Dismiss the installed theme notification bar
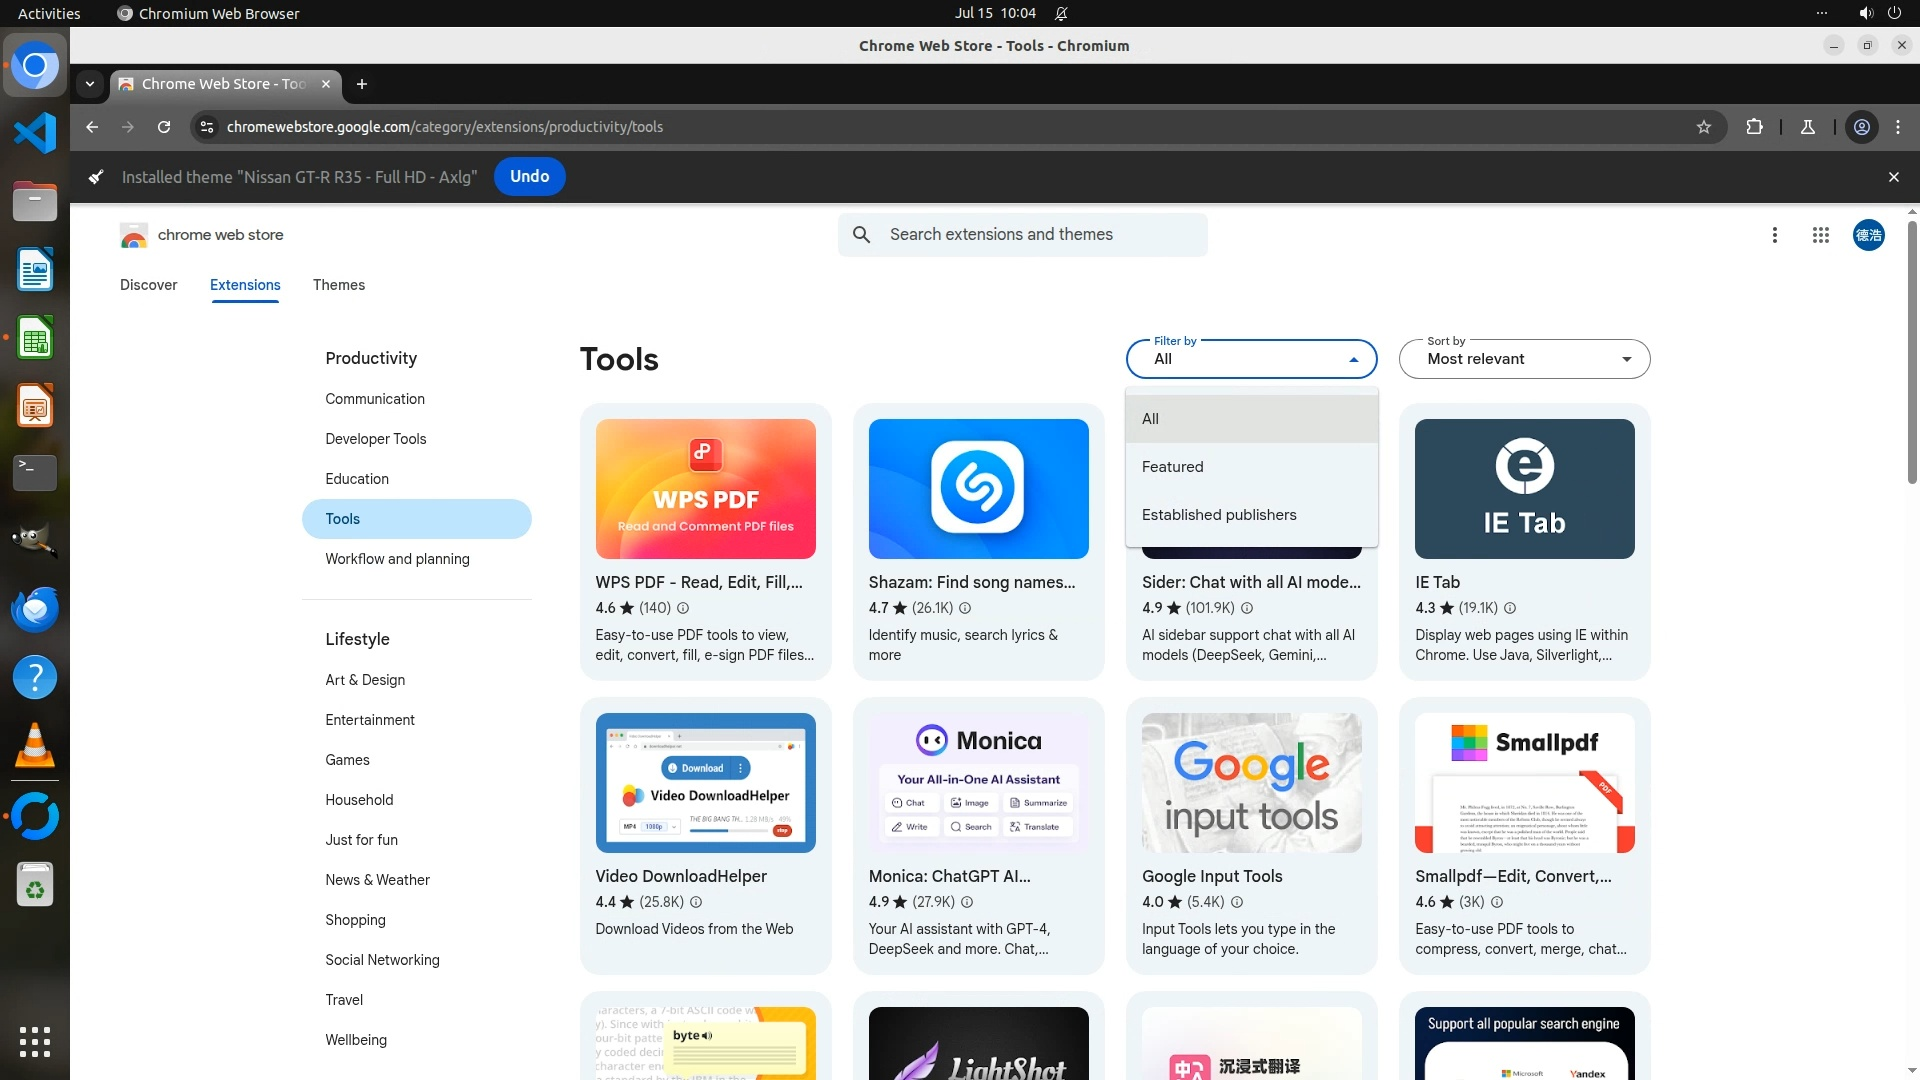 click(1893, 177)
